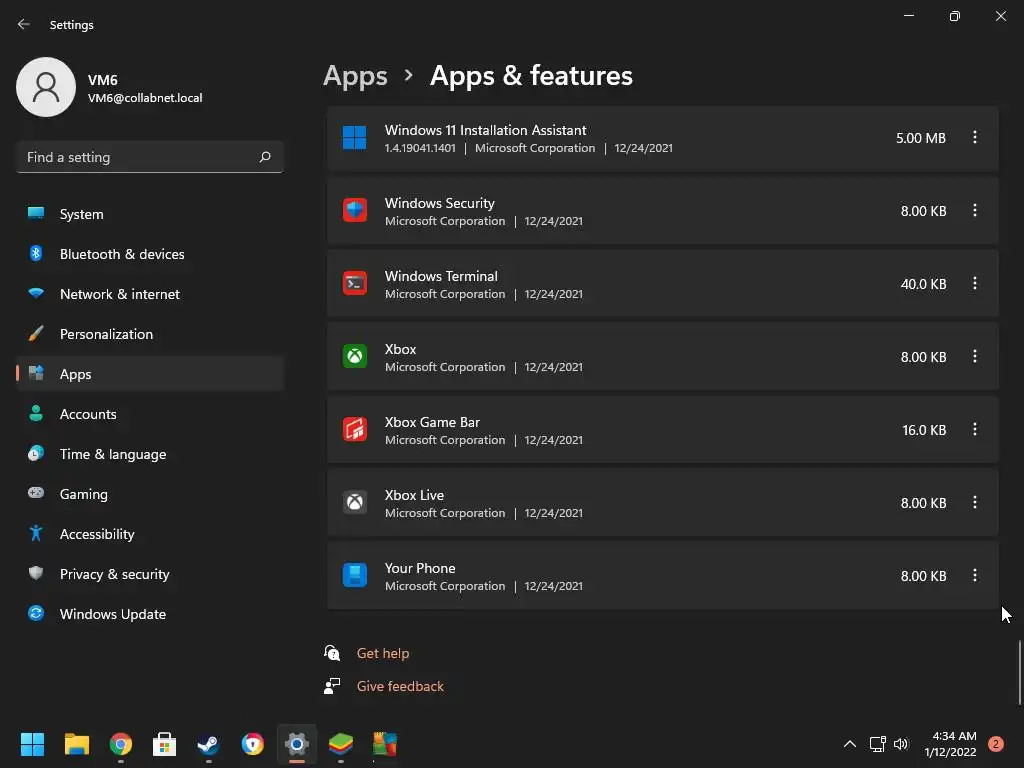
Task: Open Microsoft Store from the taskbar
Action: point(165,744)
